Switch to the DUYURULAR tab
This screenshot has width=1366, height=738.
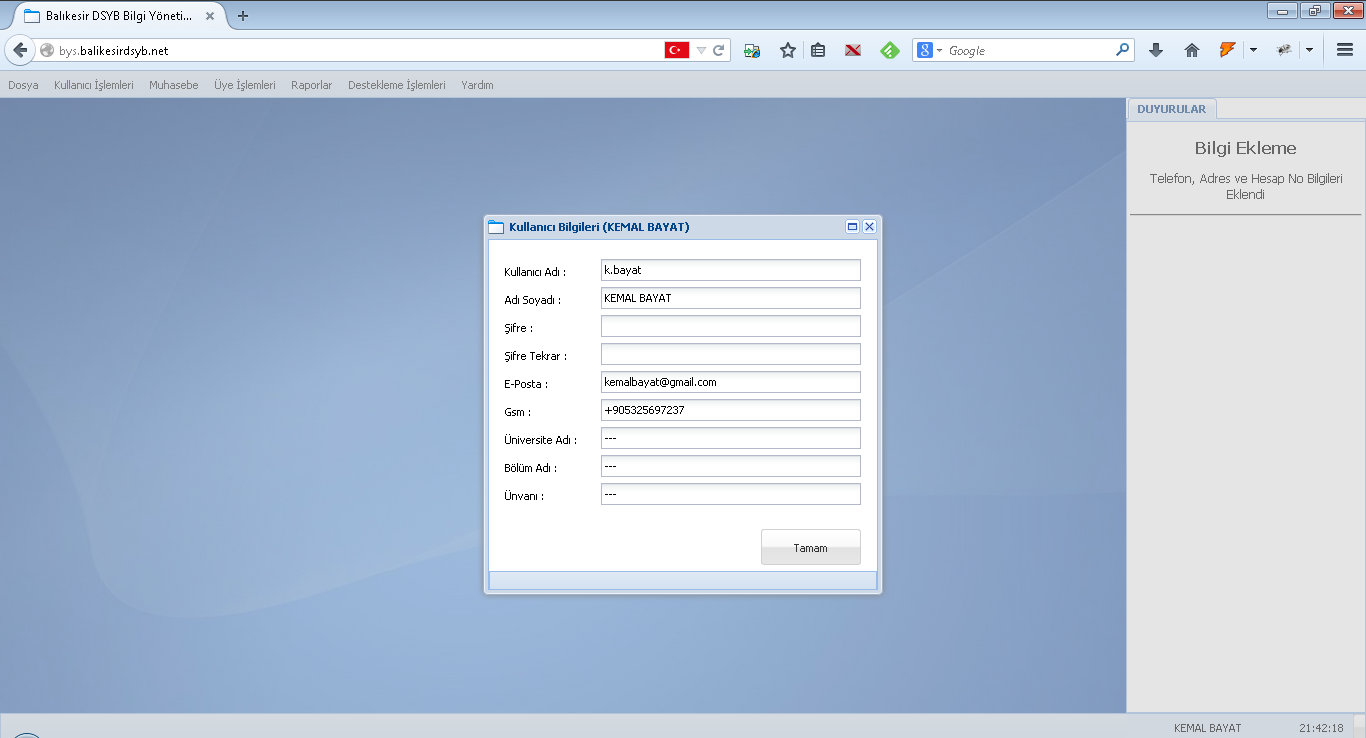pos(1171,109)
